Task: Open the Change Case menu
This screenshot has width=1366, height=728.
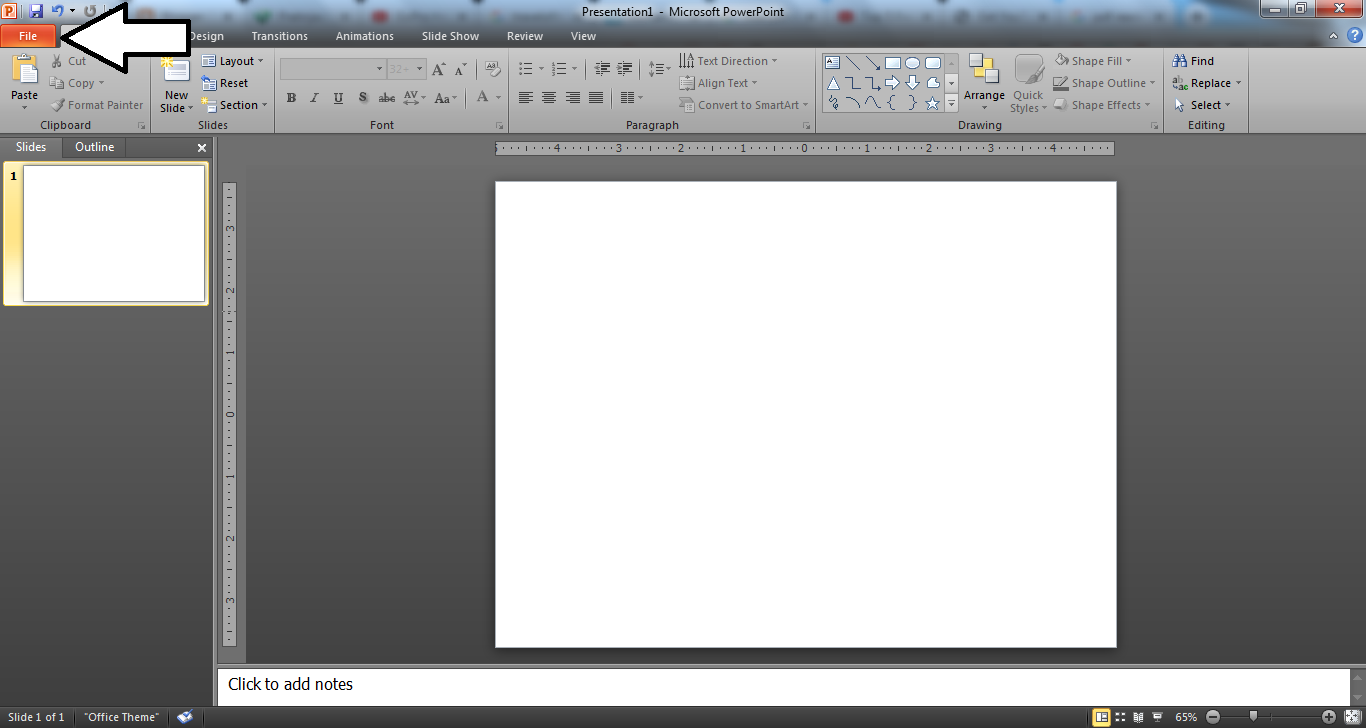Action: 447,98
